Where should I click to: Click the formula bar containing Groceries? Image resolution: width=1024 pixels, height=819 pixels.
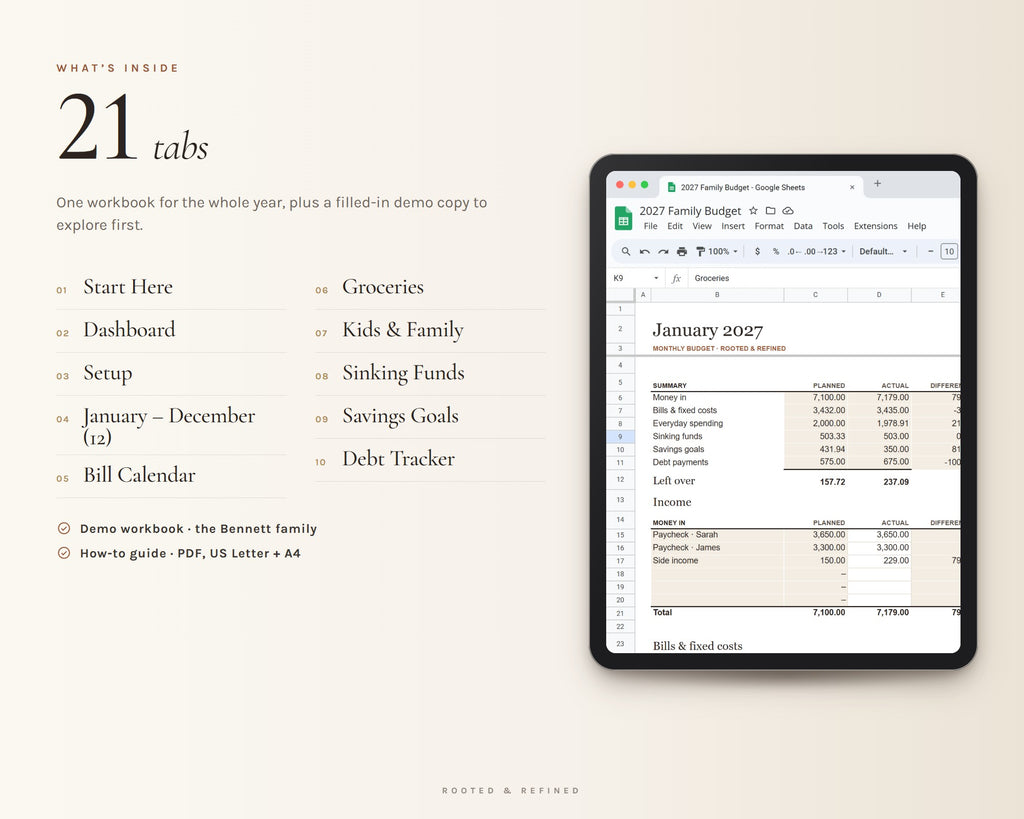pyautogui.click(x=824, y=278)
